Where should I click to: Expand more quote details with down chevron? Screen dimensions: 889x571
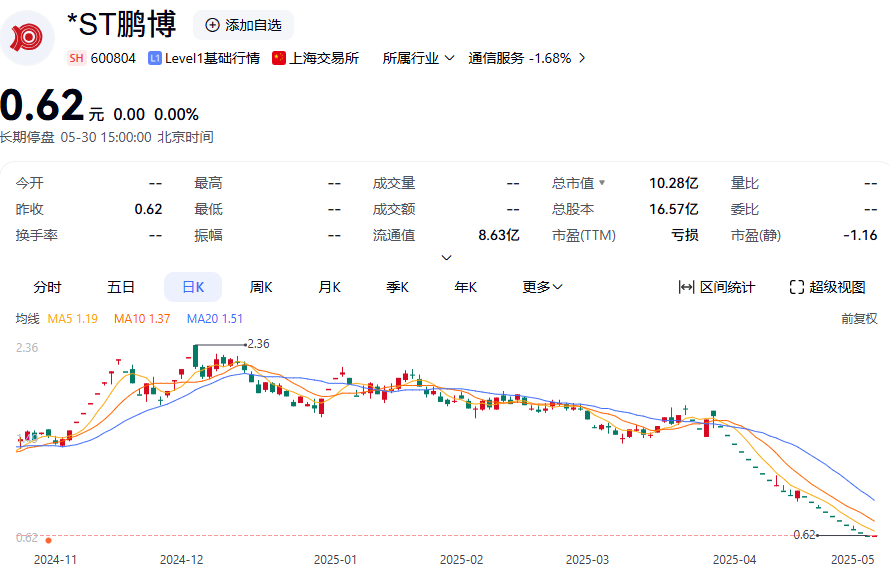[446, 257]
